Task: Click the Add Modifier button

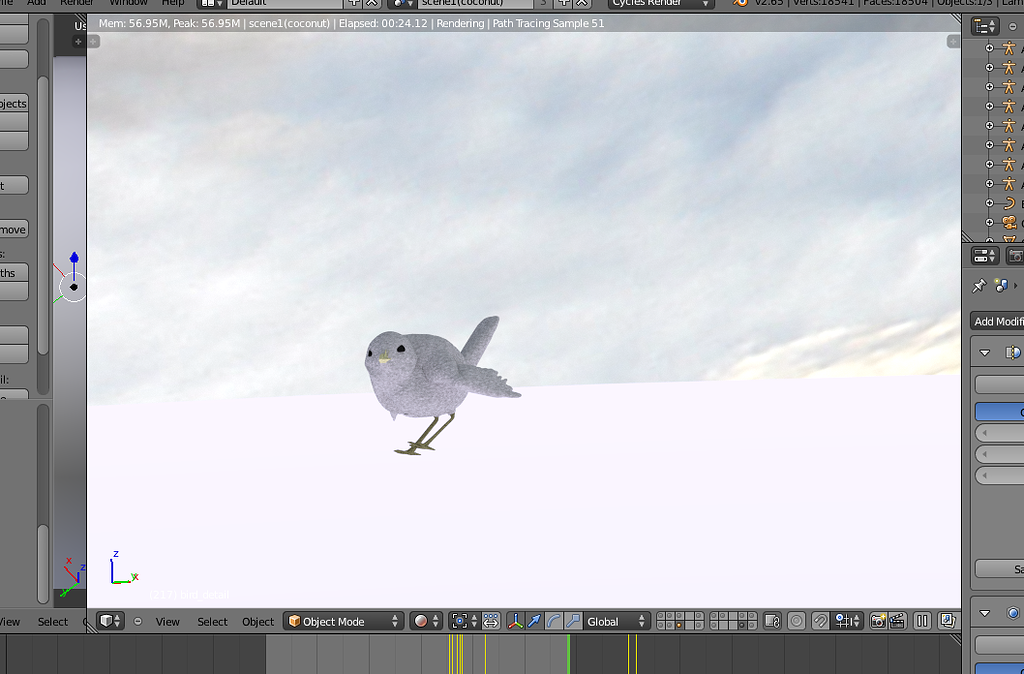Action: [x=998, y=321]
